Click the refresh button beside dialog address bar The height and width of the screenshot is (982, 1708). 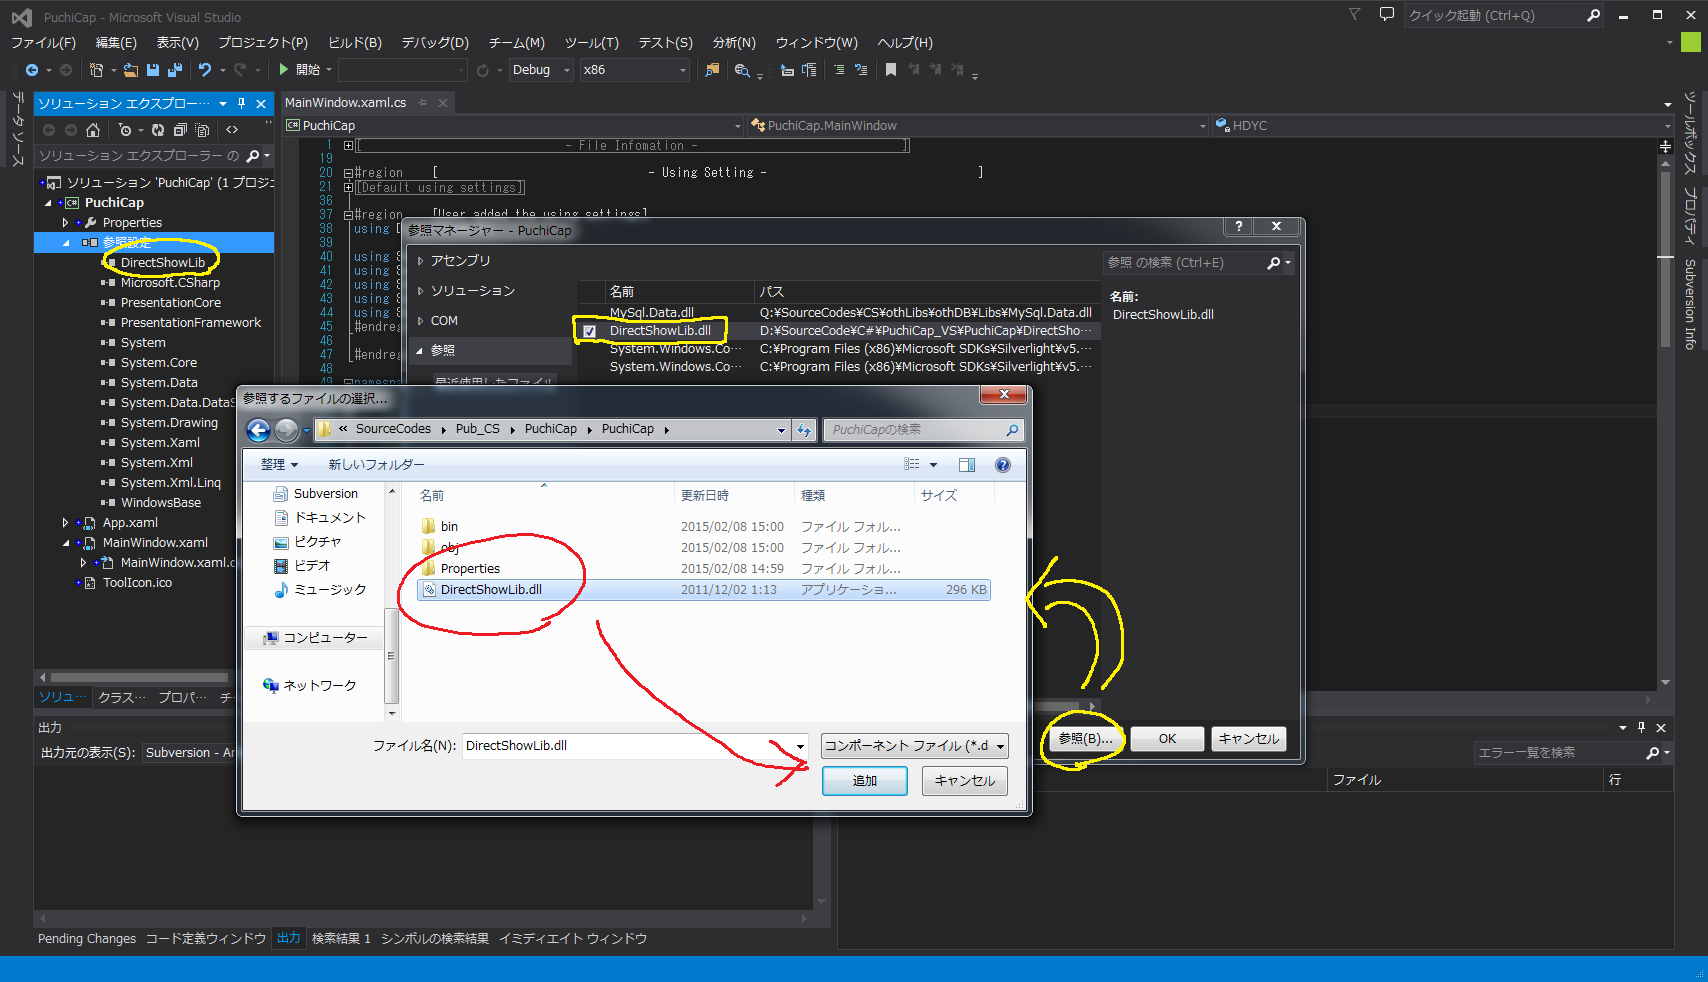[804, 430]
